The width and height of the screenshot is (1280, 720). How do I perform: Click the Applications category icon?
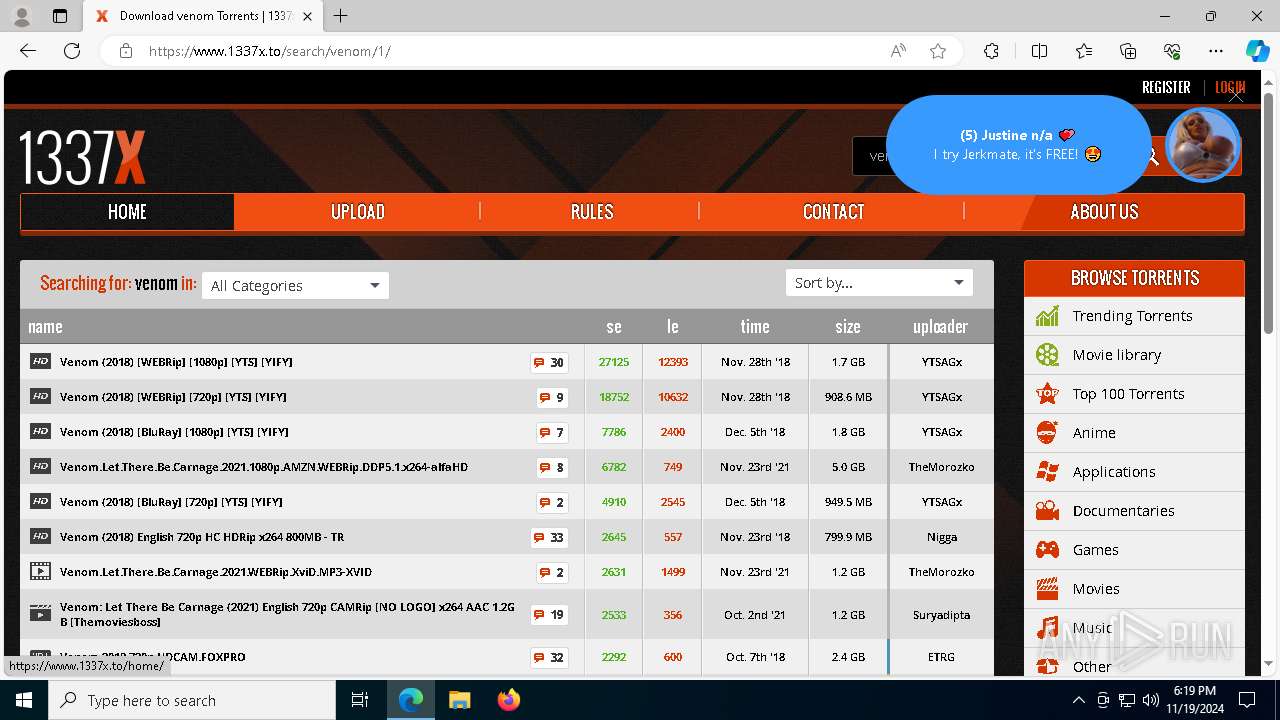click(1047, 472)
